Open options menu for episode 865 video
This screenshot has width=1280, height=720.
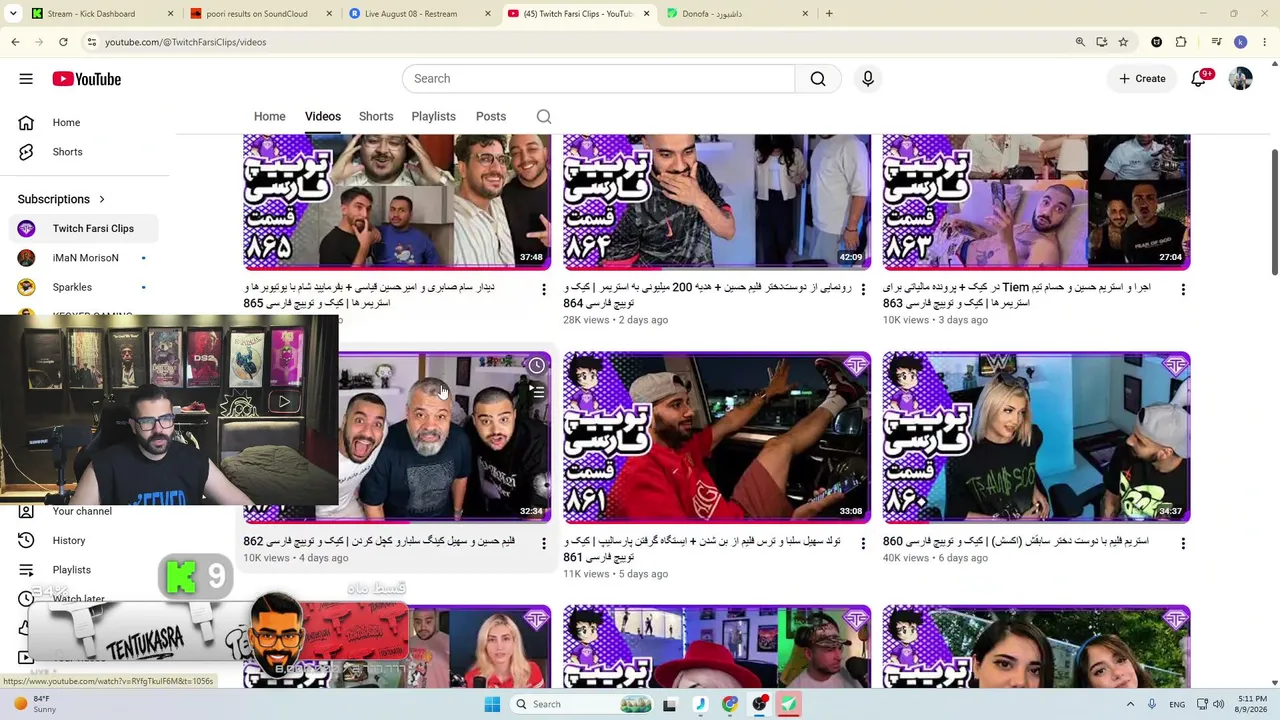click(544, 290)
